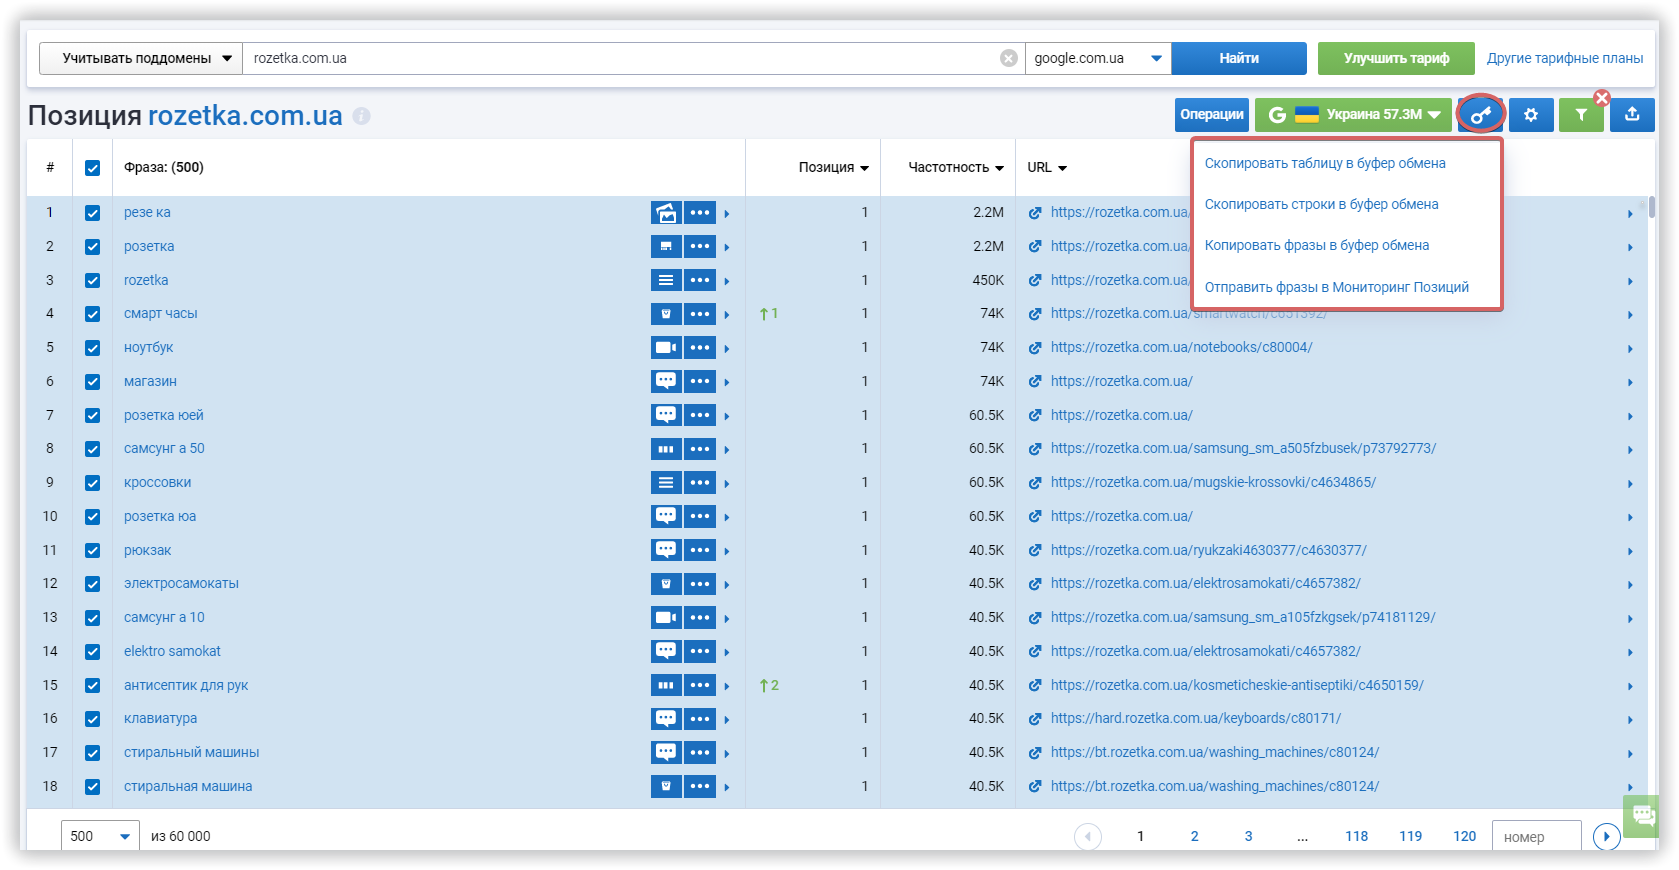Open the chat support widget
This screenshot has width=1679, height=870.
1643,816
